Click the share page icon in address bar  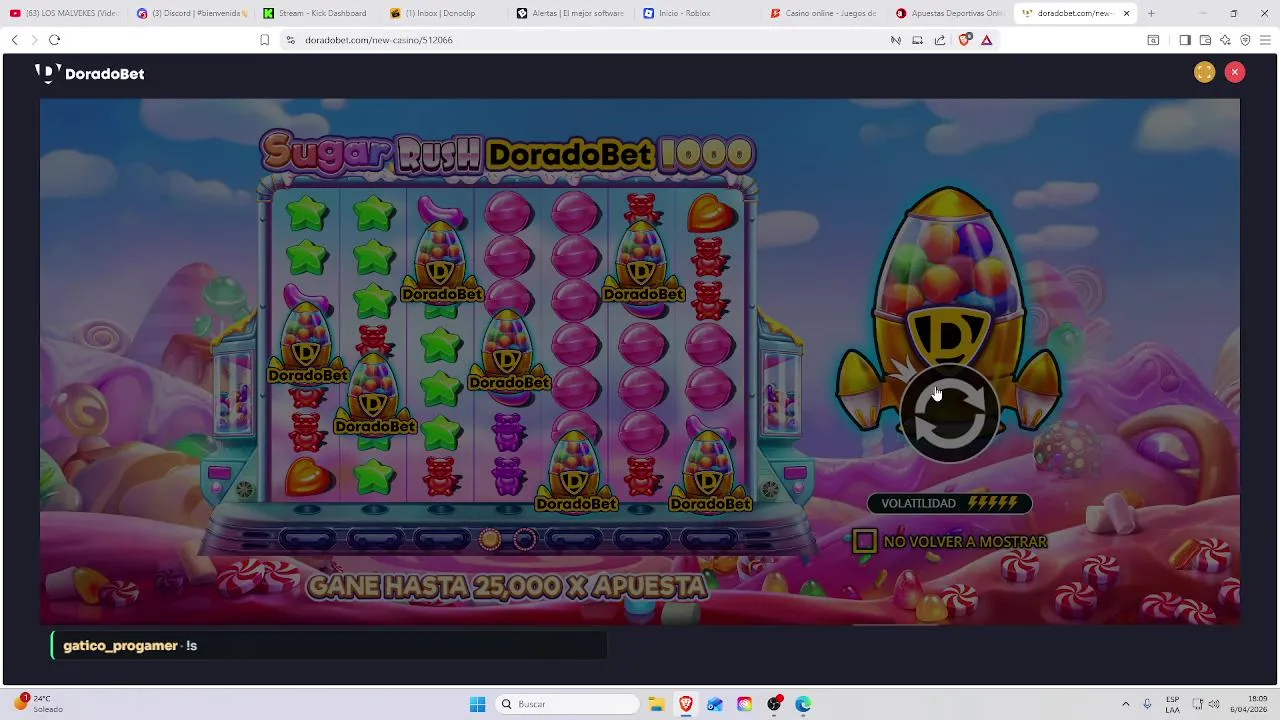point(940,40)
